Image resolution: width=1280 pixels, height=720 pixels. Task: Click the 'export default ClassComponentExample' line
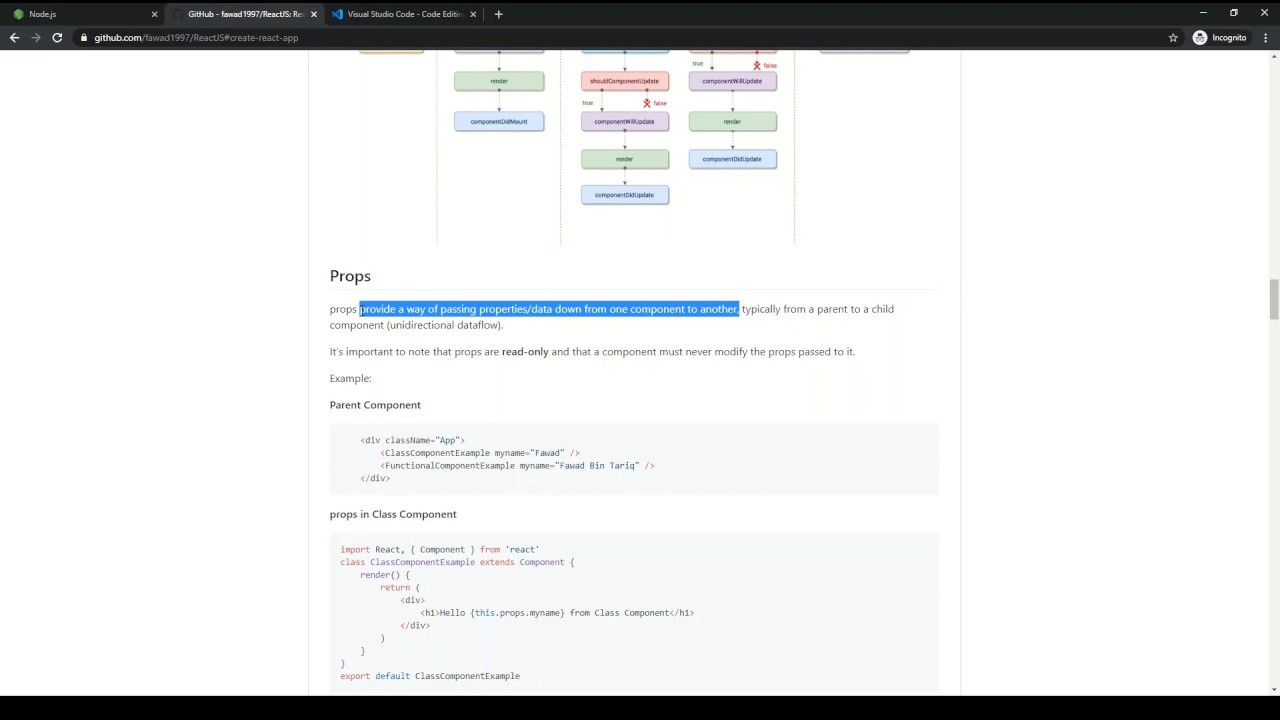[430, 676]
